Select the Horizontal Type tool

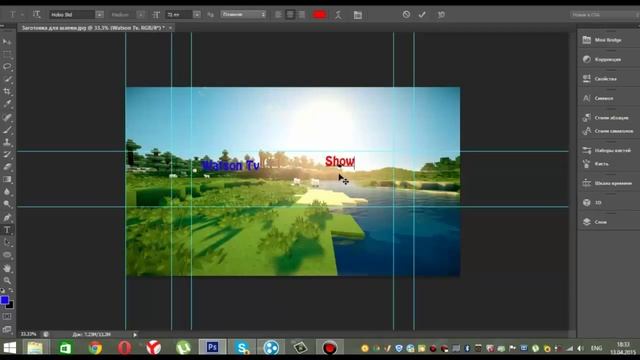(x=7, y=230)
